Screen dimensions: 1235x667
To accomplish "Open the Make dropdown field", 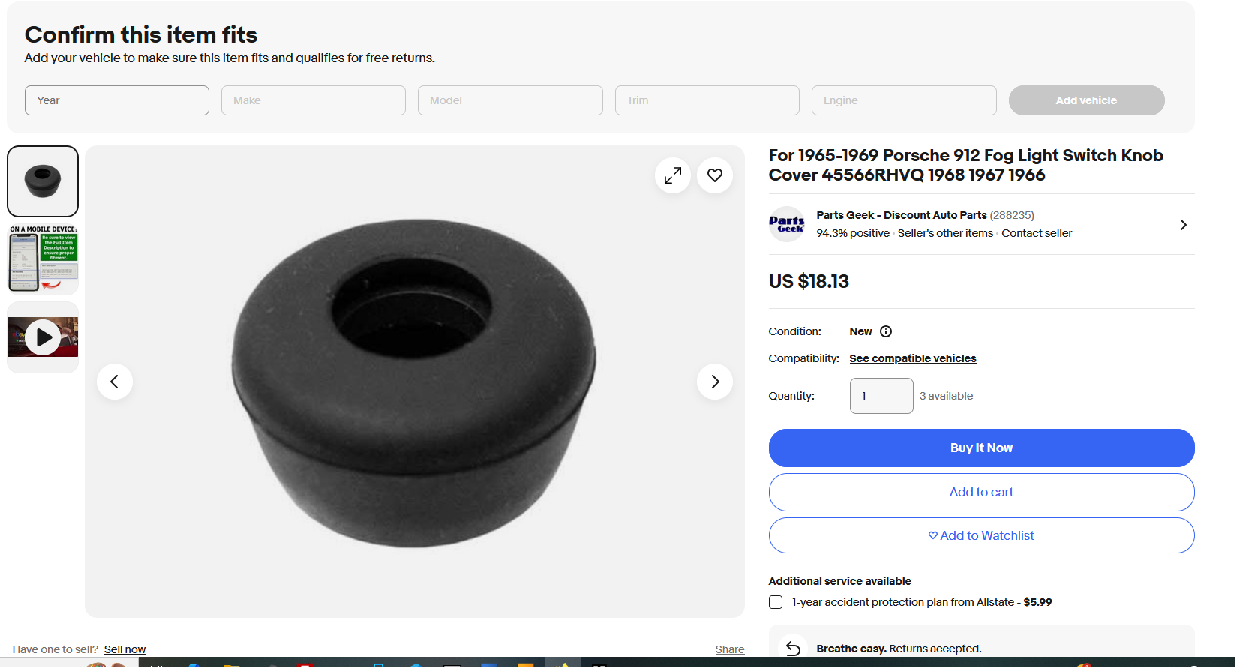I will pyautogui.click(x=313, y=100).
